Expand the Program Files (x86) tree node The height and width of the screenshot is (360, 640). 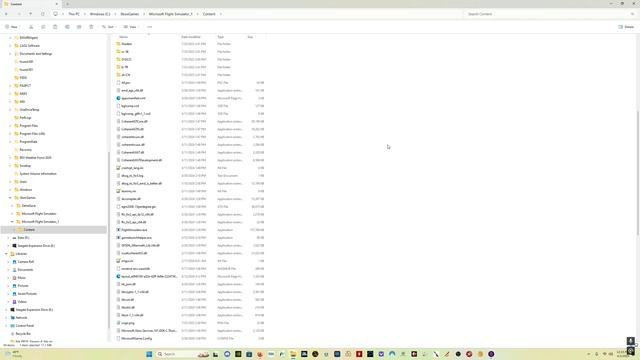pyautogui.click(x=10, y=134)
